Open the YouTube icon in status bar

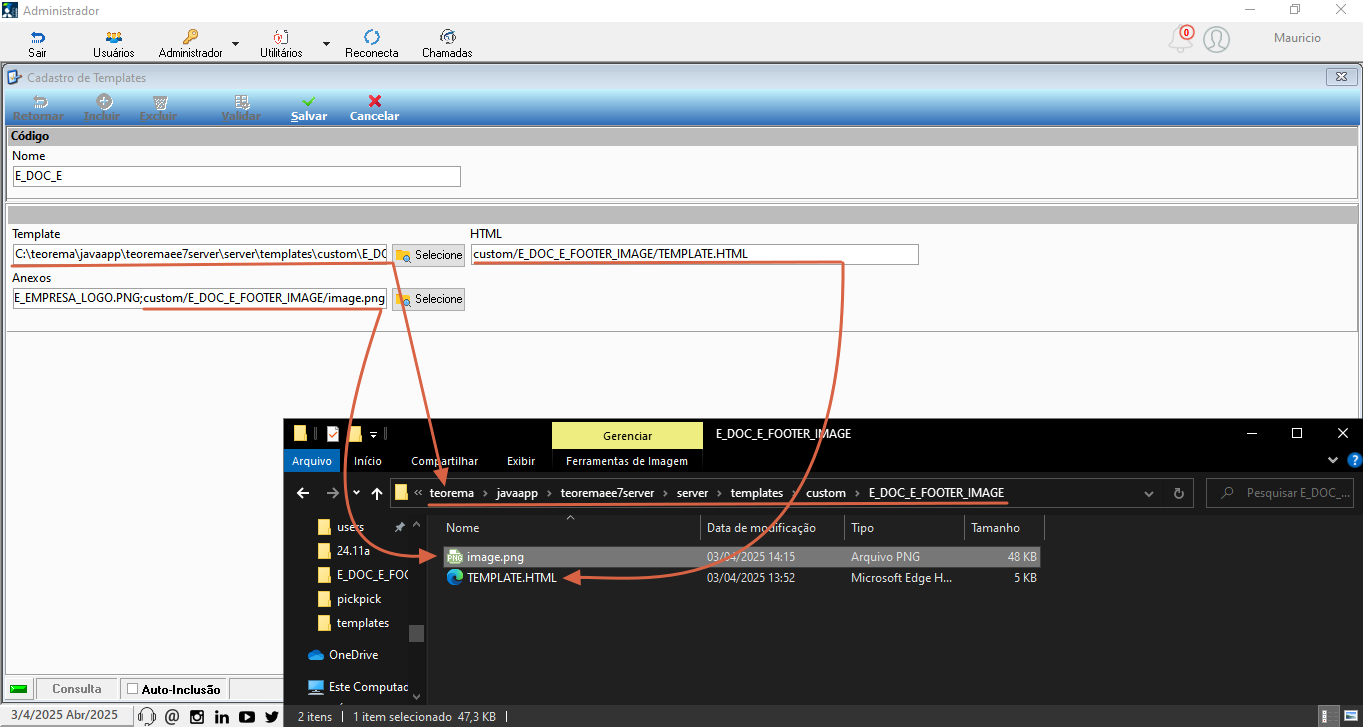click(x=247, y=716)
